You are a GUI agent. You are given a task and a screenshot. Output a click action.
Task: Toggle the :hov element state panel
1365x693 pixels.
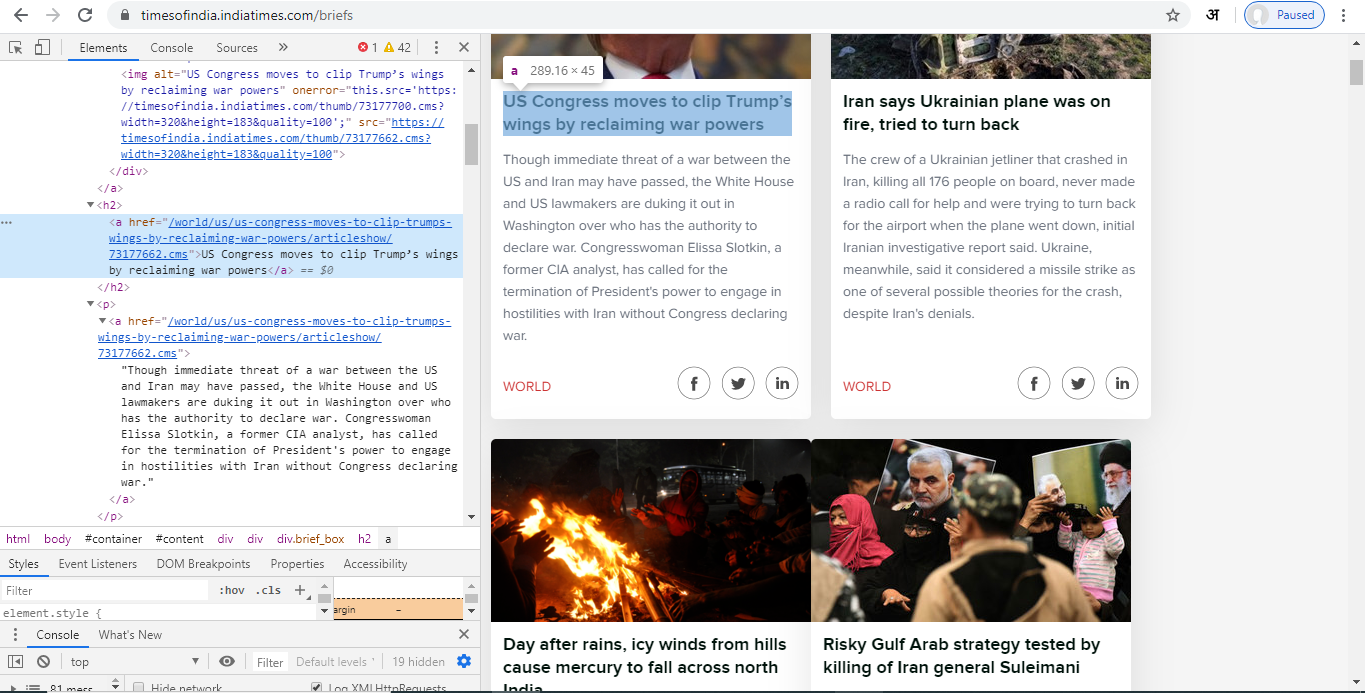coord(232,590)
